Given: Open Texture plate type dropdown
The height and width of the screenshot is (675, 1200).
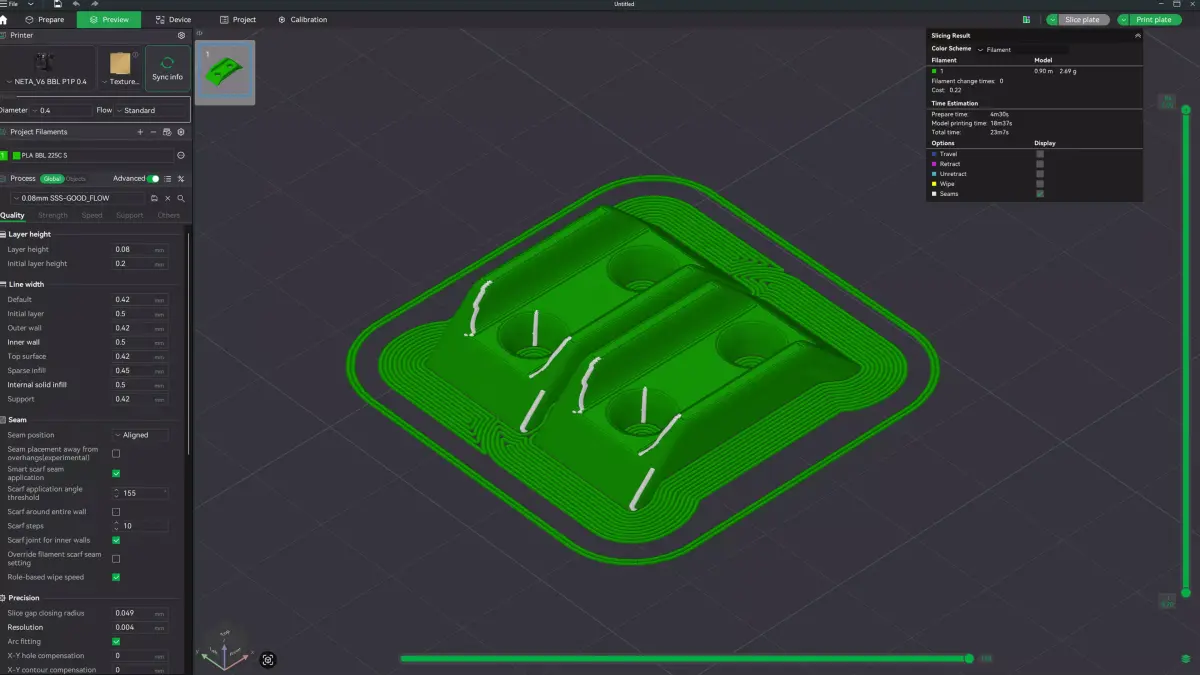Looking at the screenshot, I should [121, 82].
